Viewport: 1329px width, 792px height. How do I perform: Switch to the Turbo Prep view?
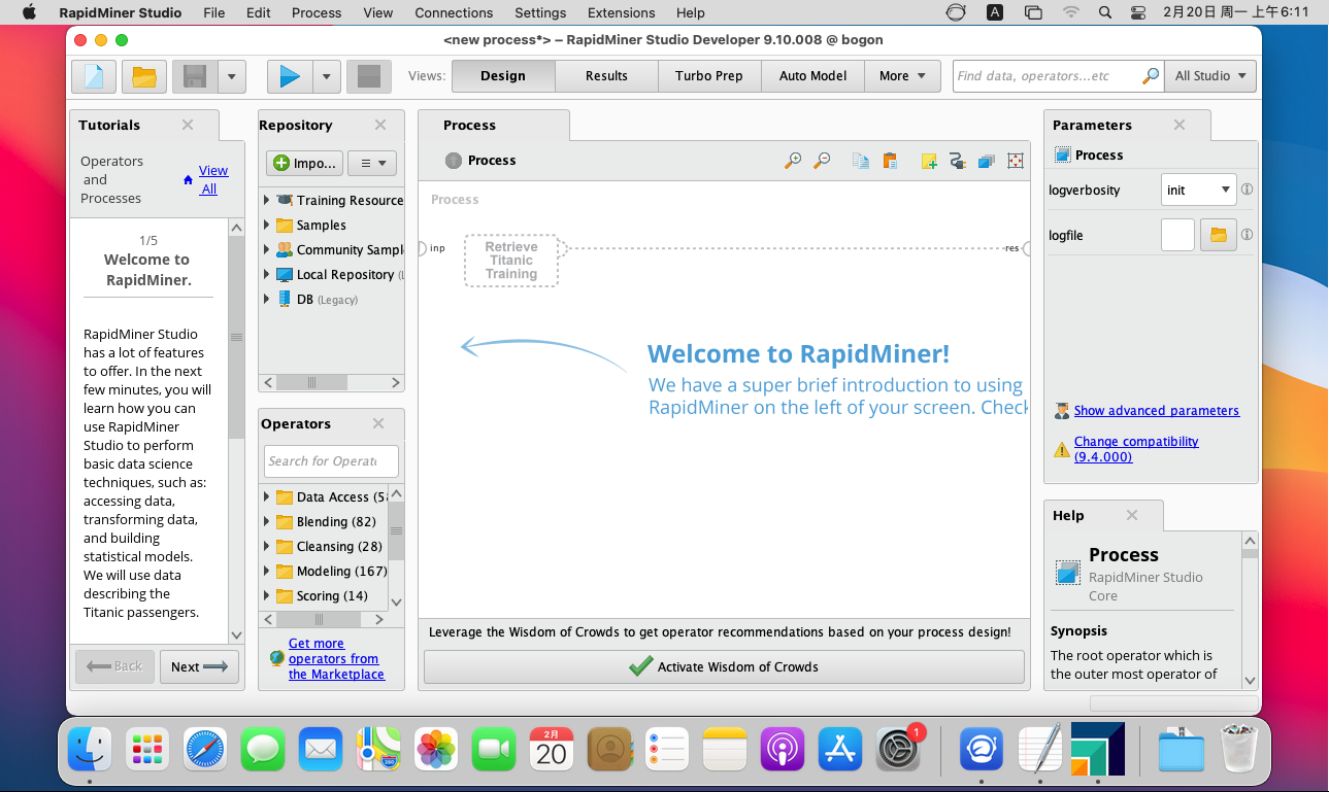click(709, 76)
